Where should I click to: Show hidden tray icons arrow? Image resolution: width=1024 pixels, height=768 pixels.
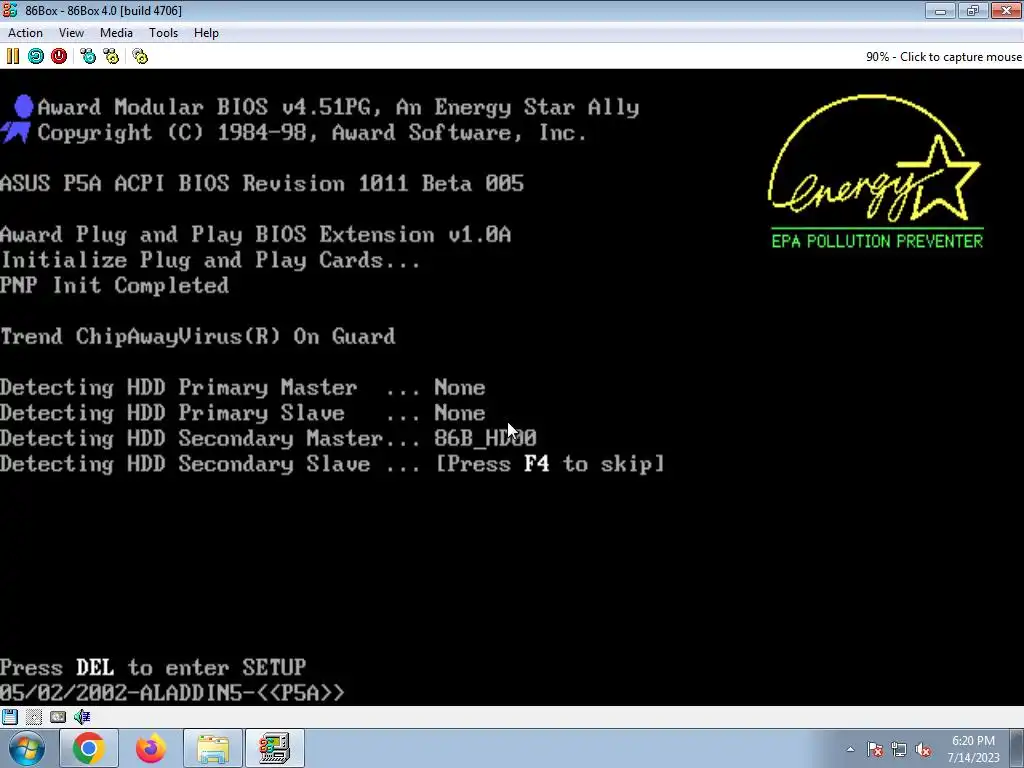coord(850,749)
